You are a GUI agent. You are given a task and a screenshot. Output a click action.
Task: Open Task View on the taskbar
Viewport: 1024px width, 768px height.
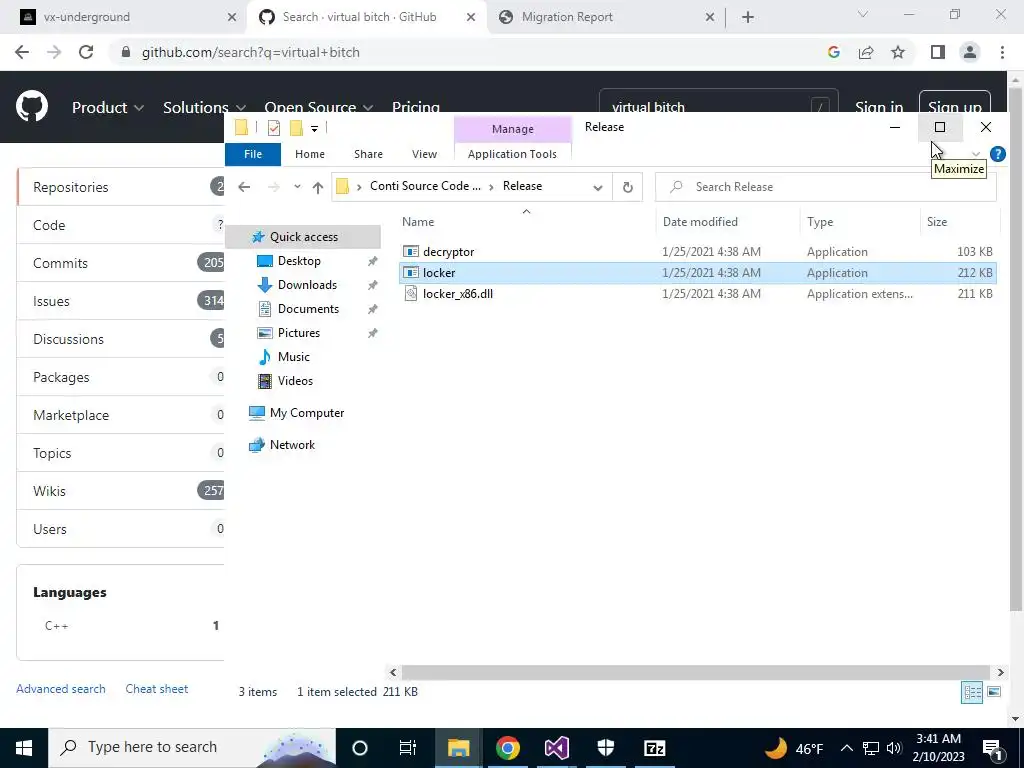pyautogui.click(x=408, y=748)
